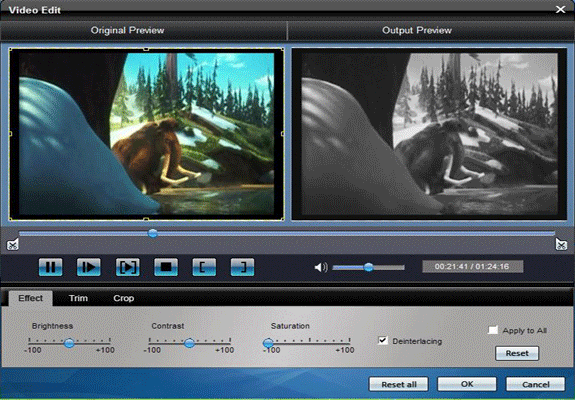Click the Contrast label

click(x=168, y=326)
